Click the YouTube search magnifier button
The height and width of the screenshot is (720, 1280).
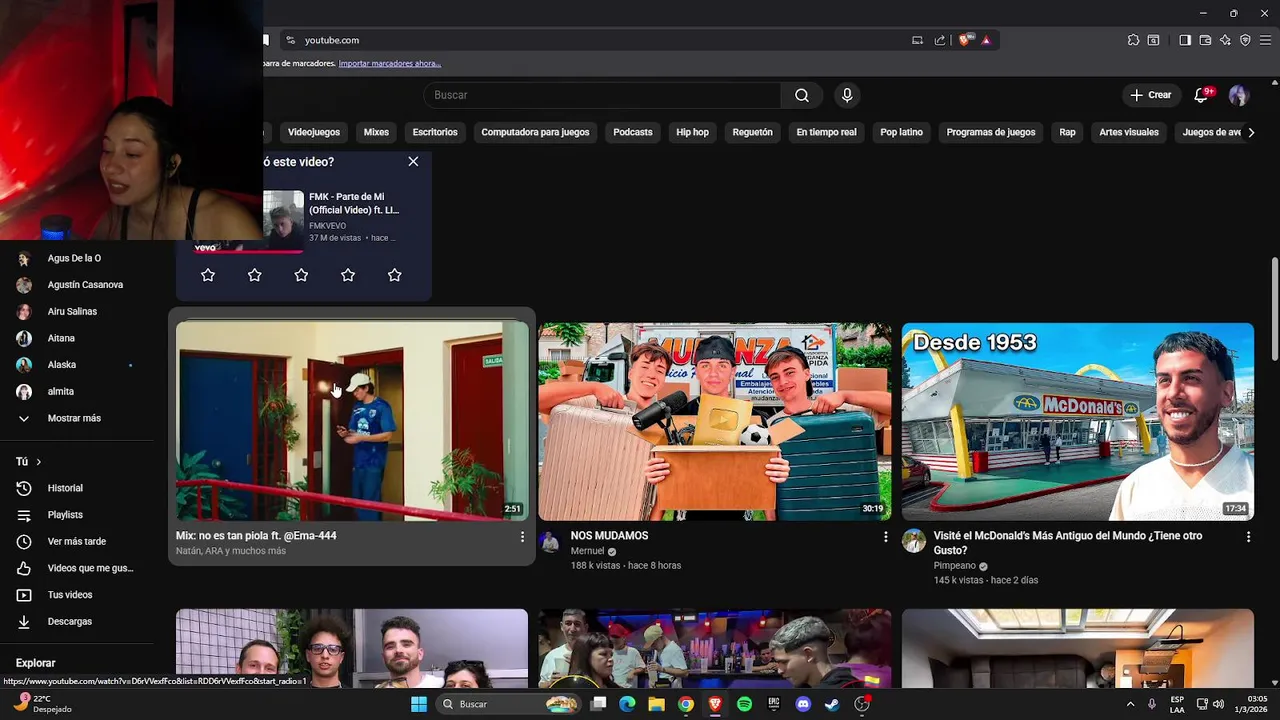(x=802, y=95)
